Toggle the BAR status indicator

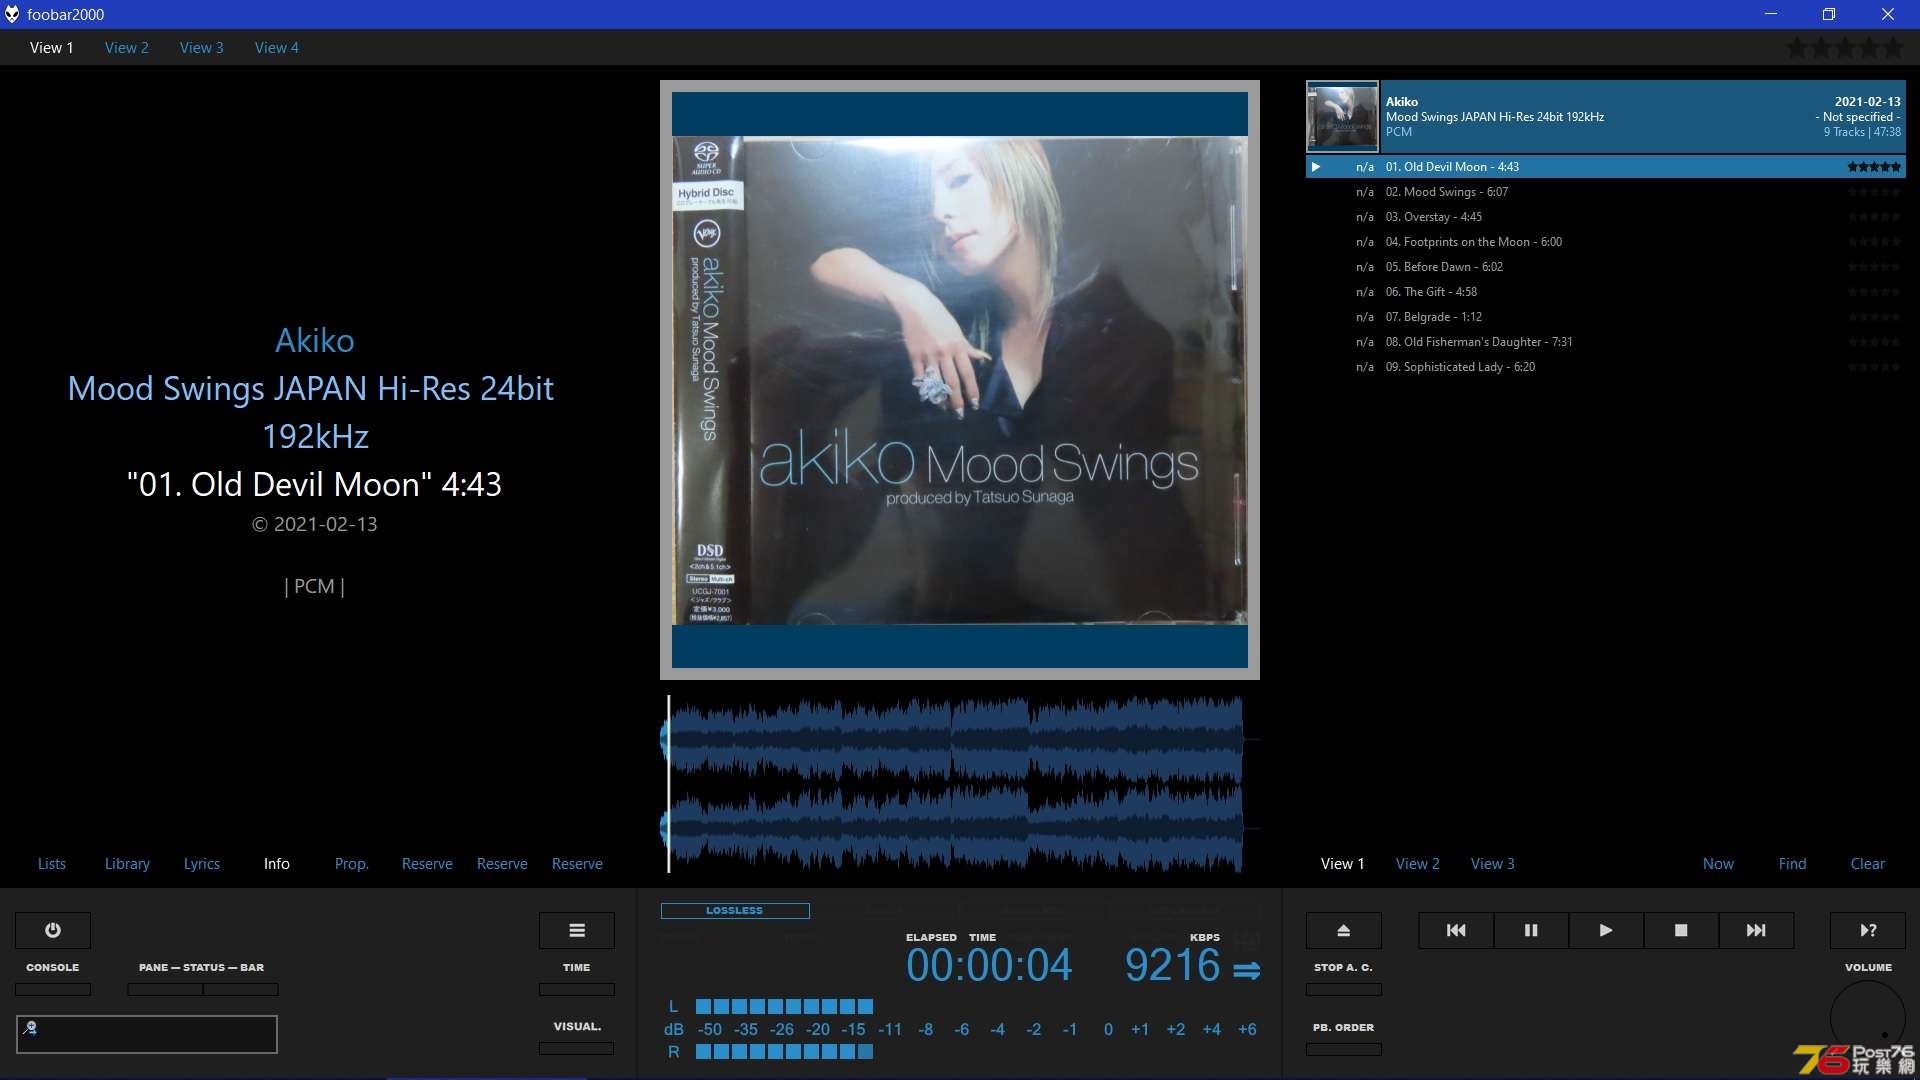241,989
